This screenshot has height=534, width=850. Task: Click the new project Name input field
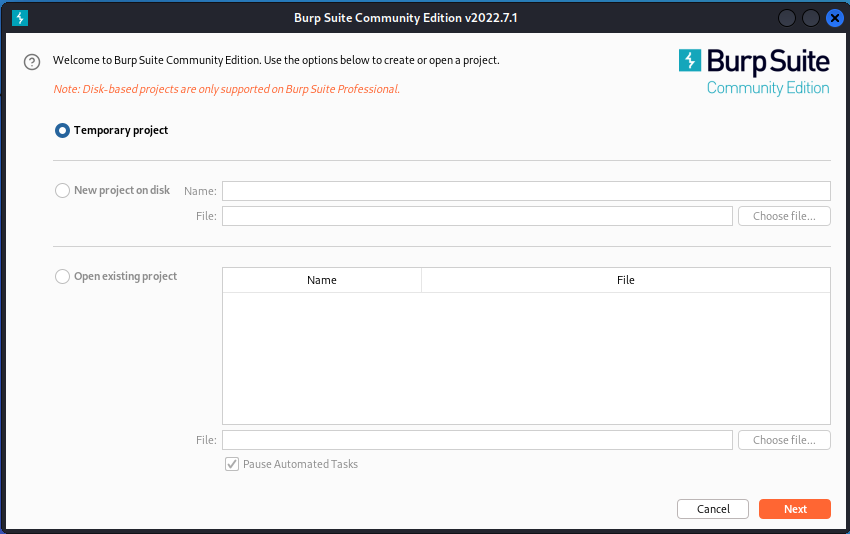click(x=526, y=191)
